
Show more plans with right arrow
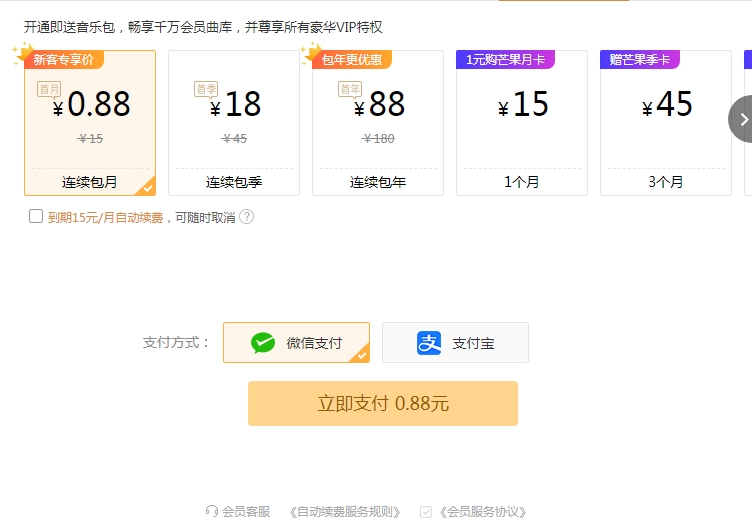click(x=741, y=119)
